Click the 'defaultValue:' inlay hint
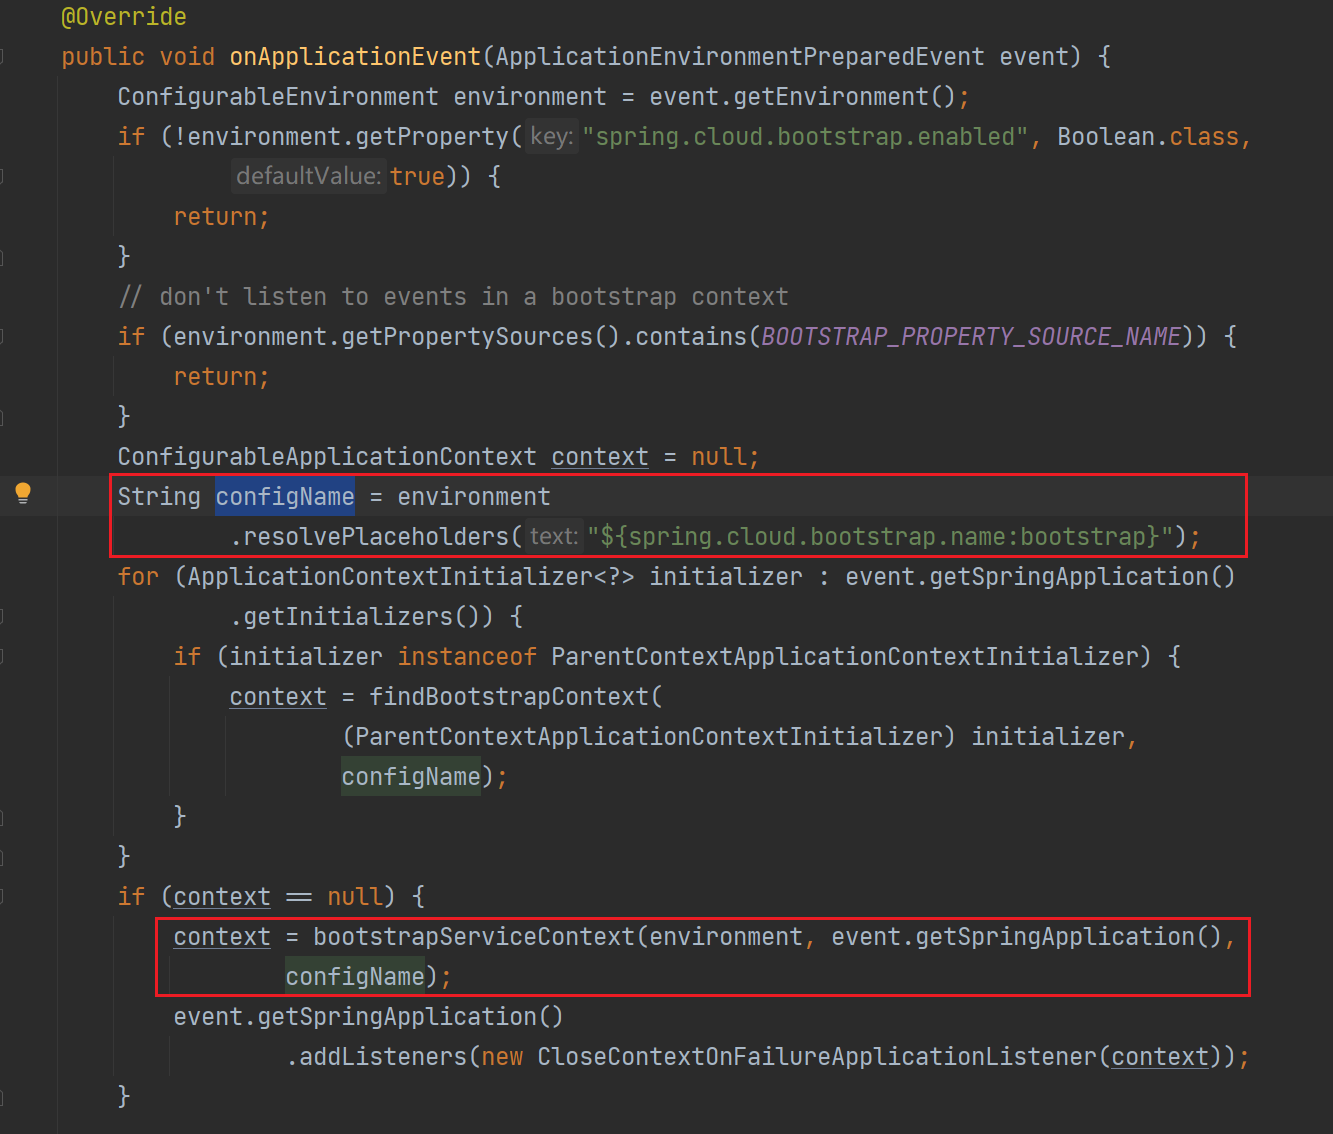Viewport: 1333px width, 1134px height. (308, 176)
